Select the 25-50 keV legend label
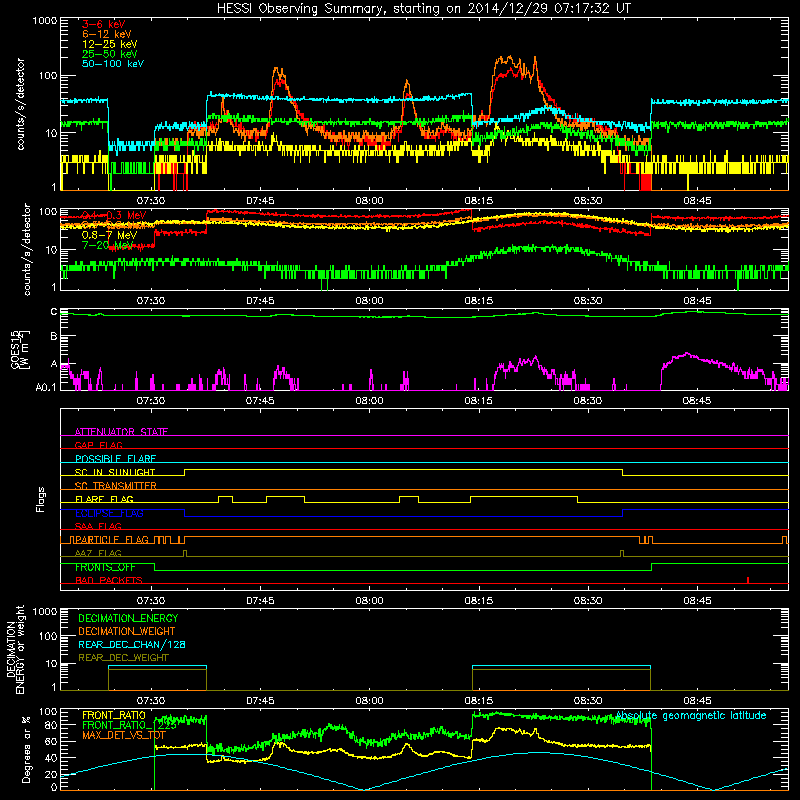Viewport: 800px width, 800px height. (109, 54)
